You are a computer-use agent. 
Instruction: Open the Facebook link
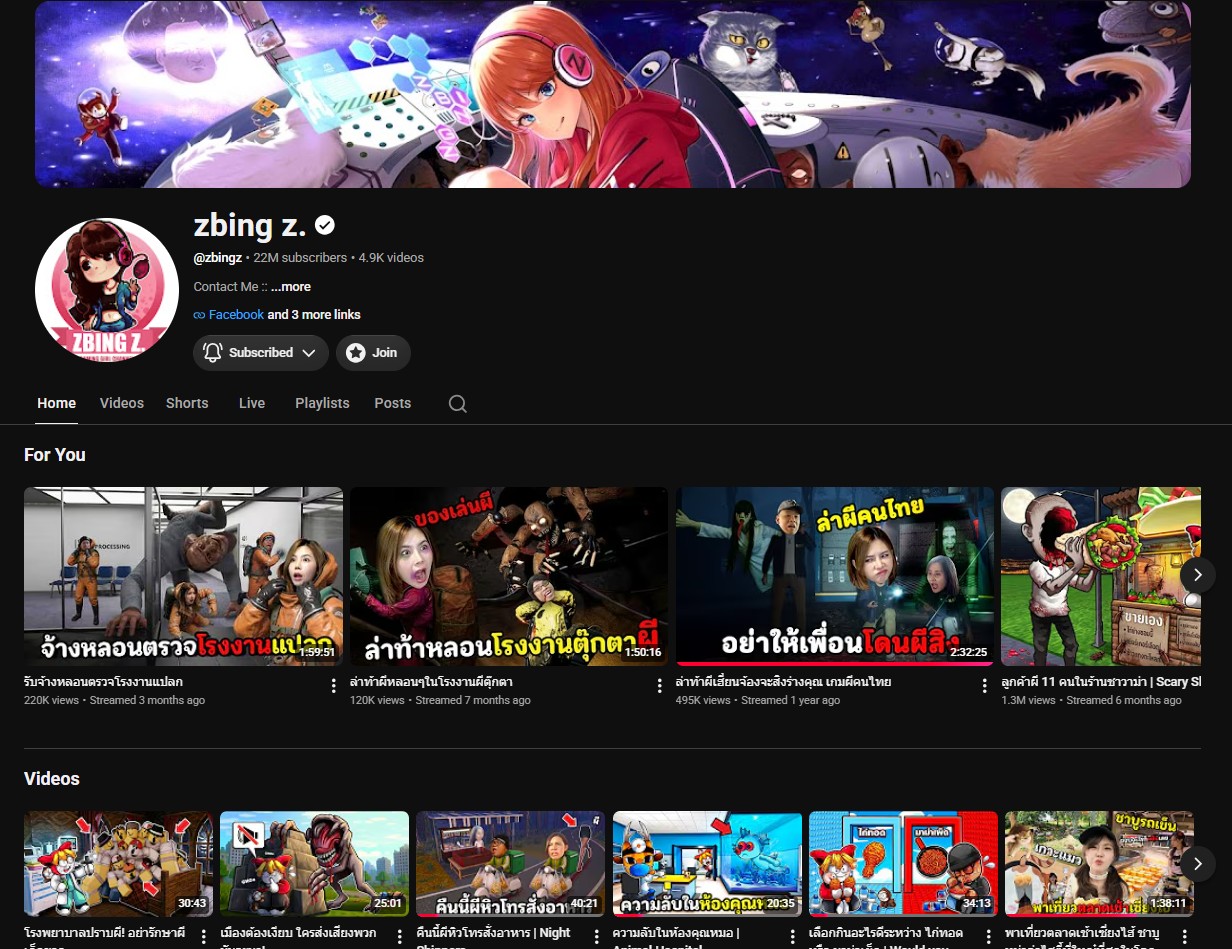click(x=236, y=315)
